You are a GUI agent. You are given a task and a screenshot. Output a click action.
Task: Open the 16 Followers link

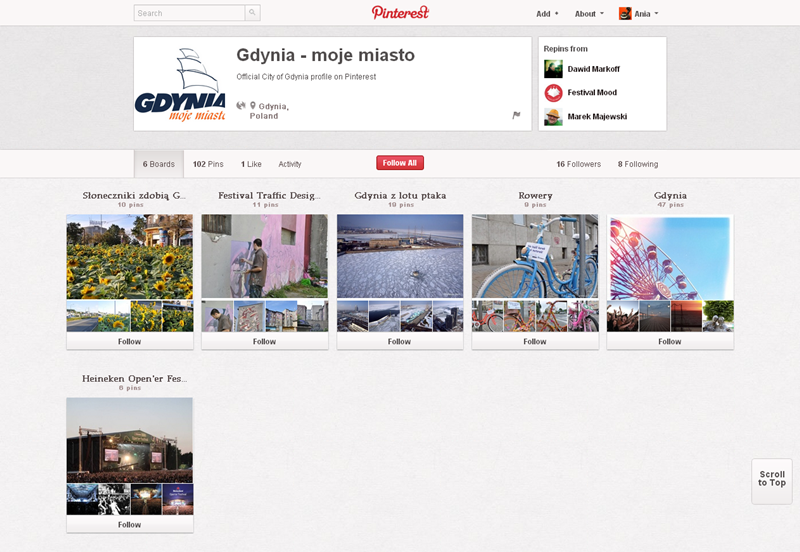tap(578, 164)
